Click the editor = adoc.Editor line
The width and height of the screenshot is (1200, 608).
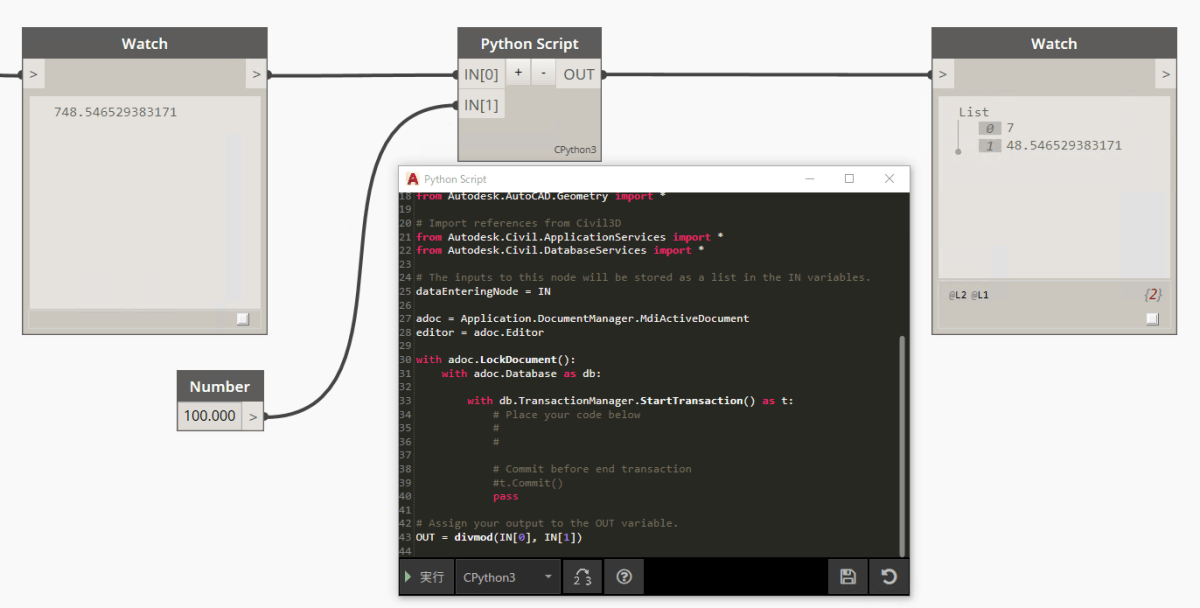(x=480, y=332)
